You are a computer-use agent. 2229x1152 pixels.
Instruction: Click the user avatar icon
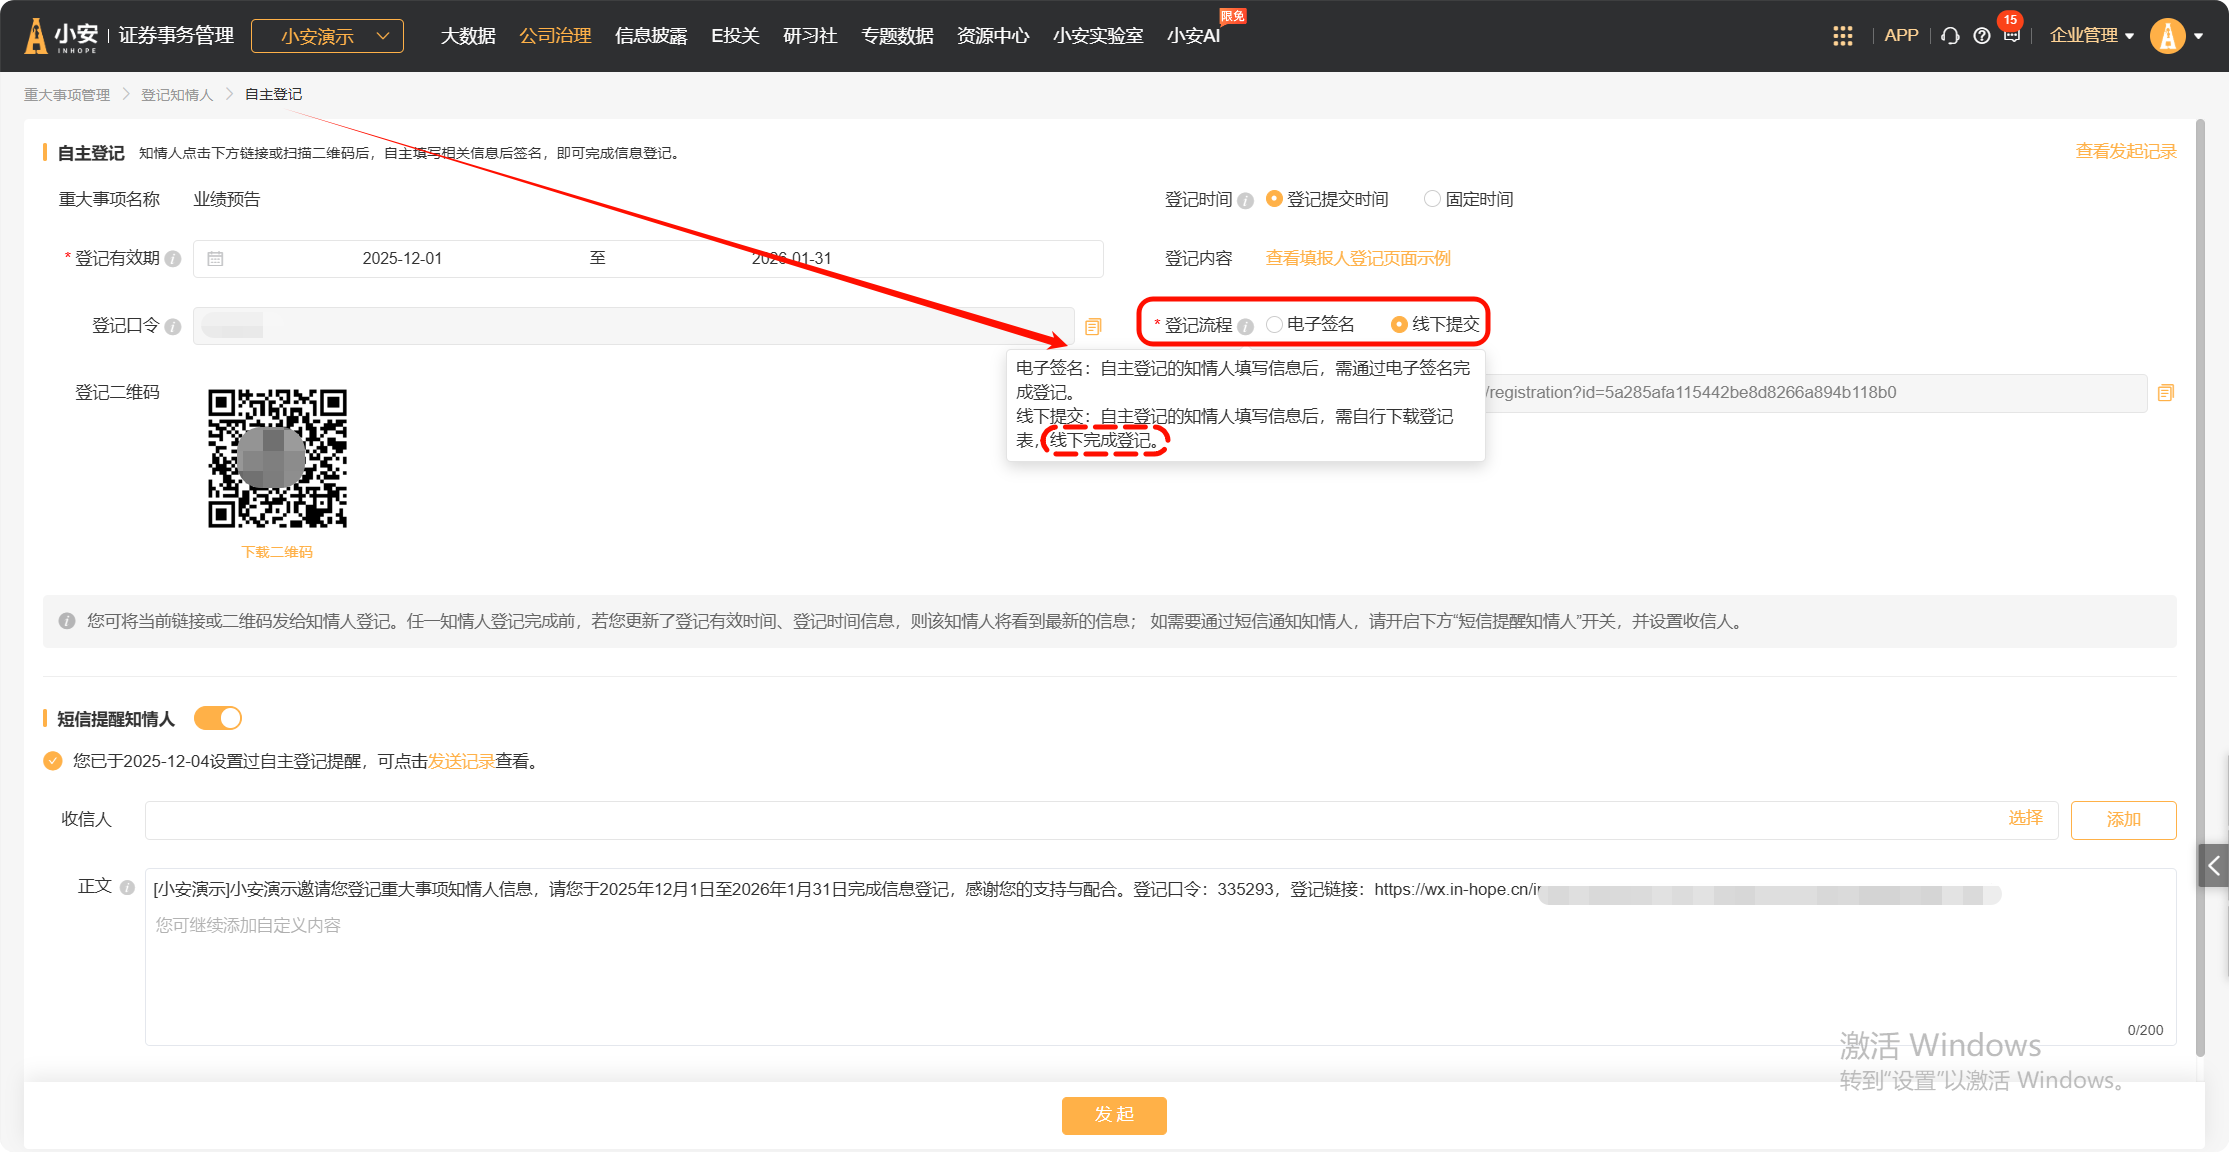click(2167, 36)
